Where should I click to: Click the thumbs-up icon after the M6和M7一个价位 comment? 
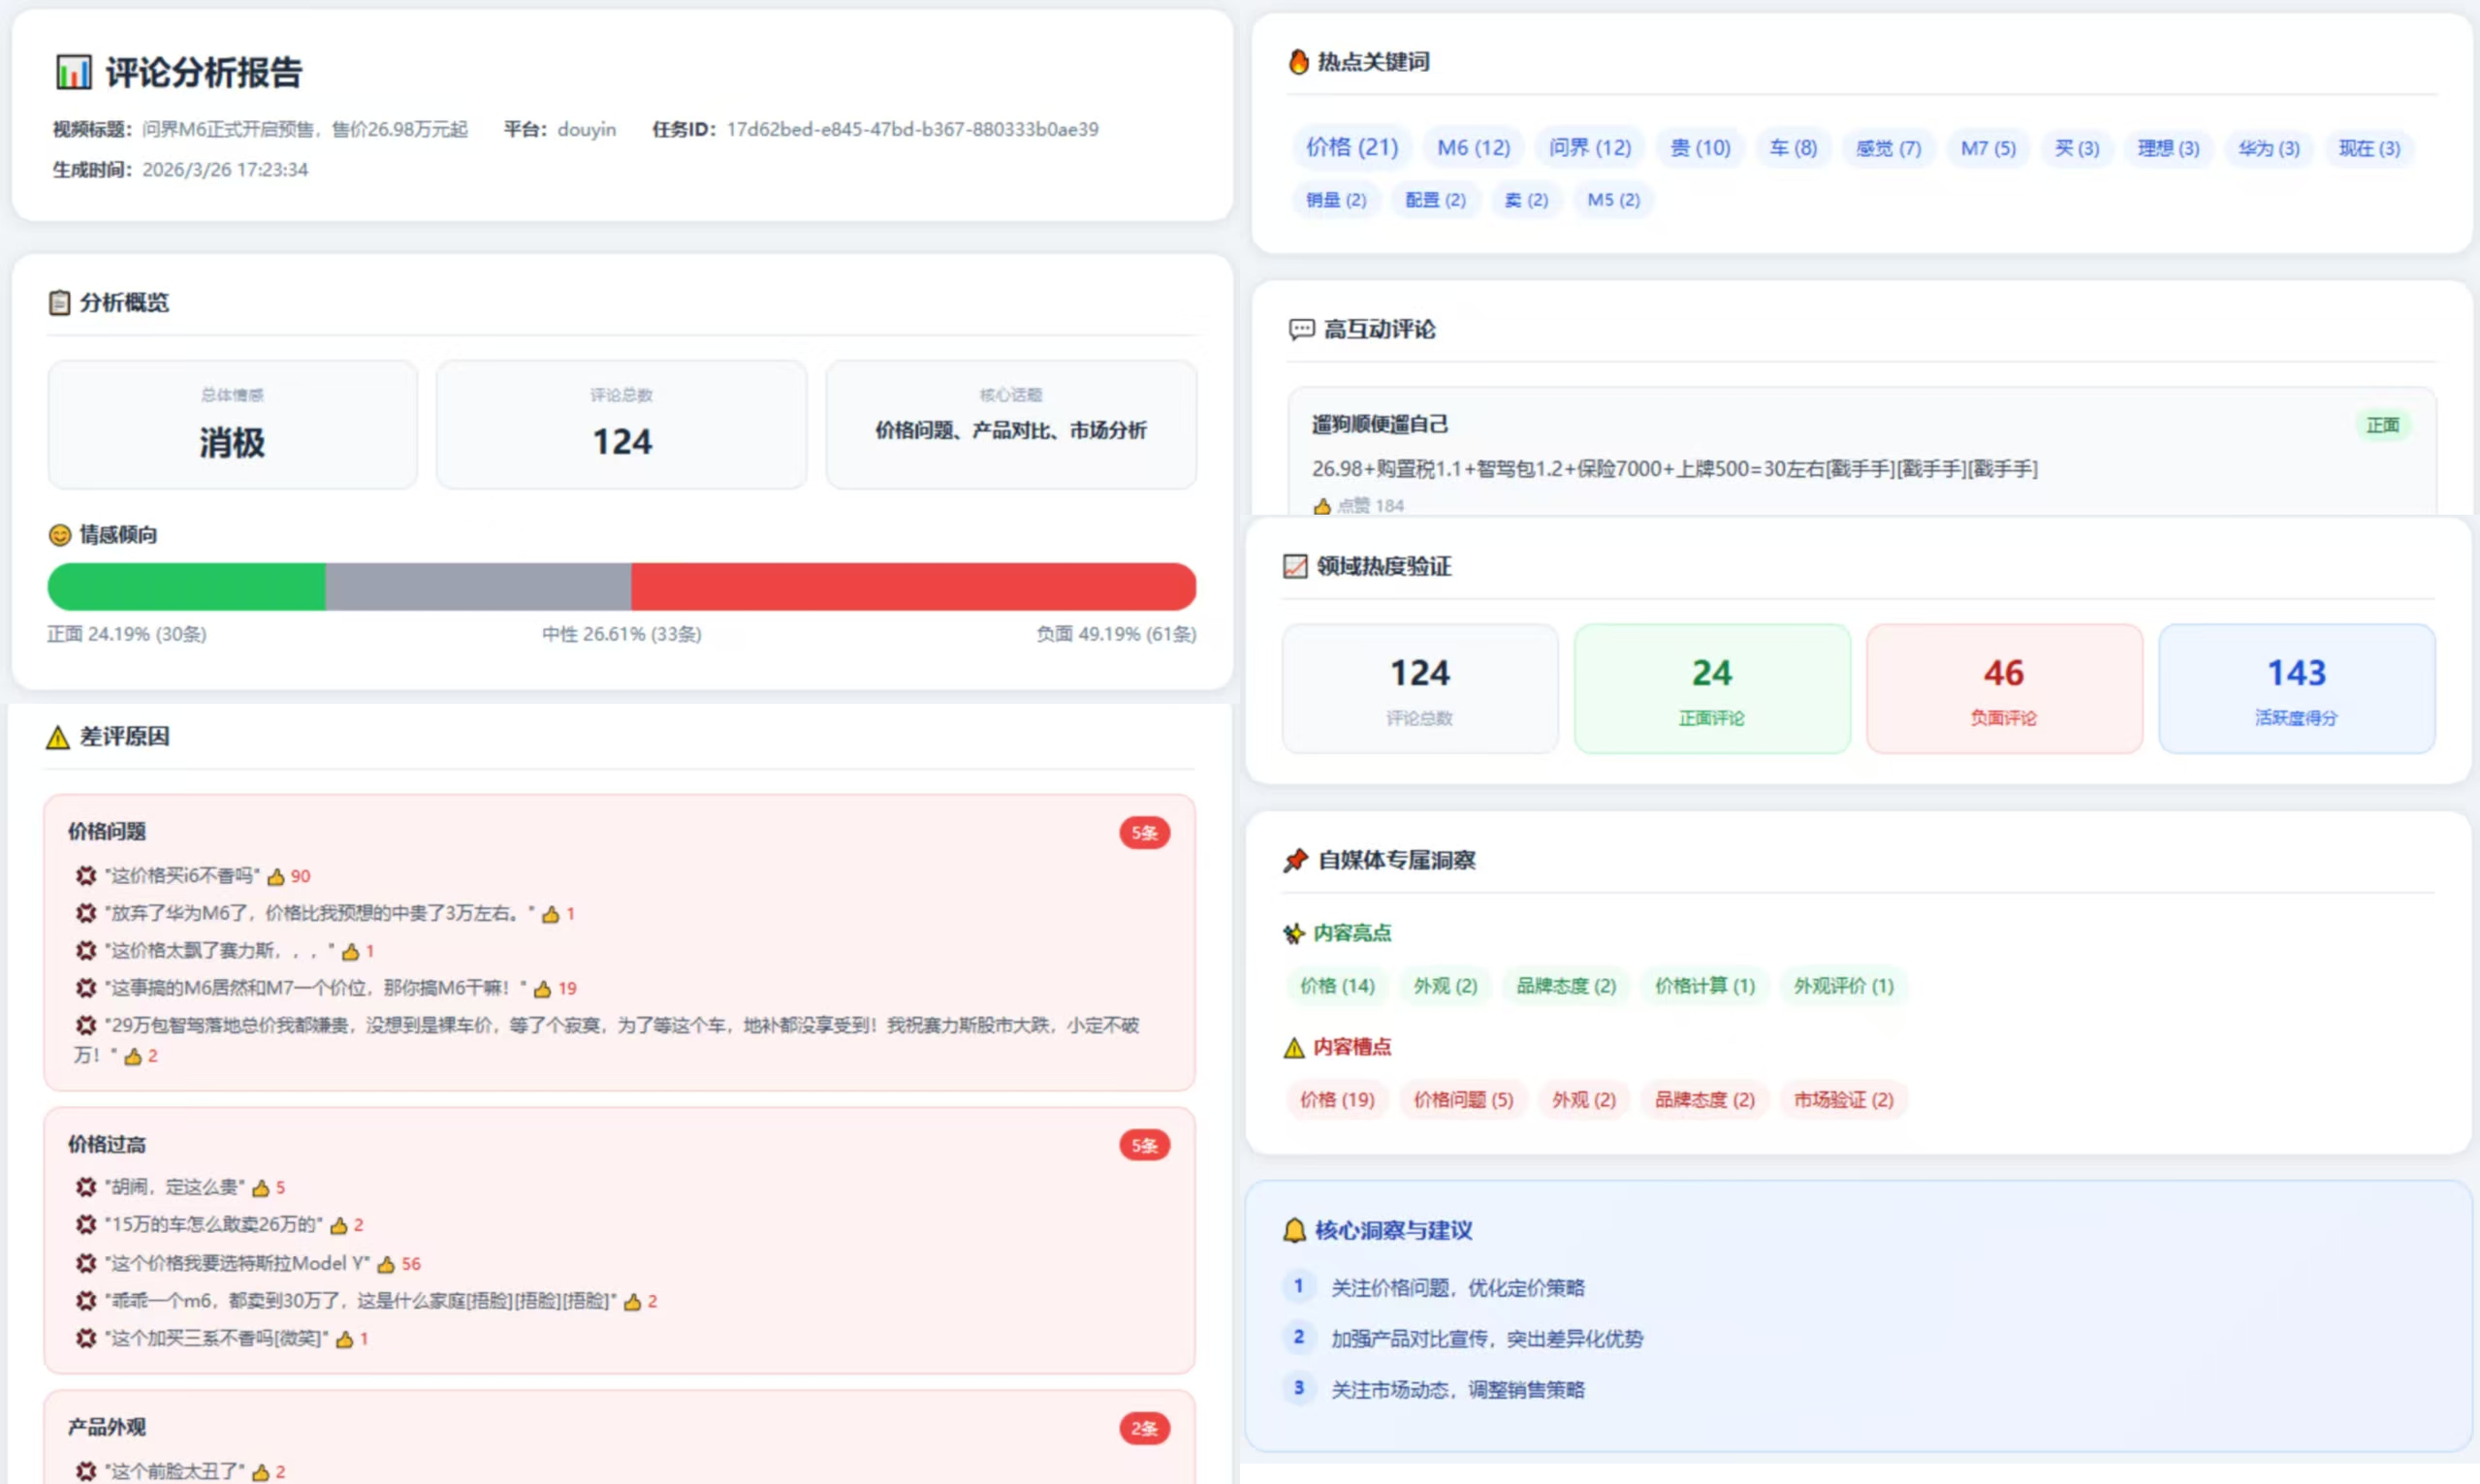(543, 989)
